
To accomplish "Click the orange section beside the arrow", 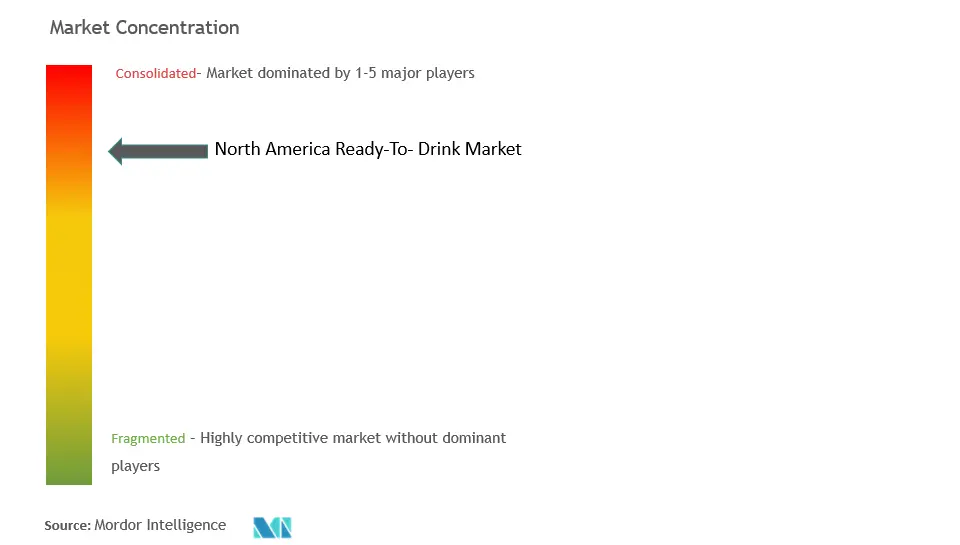I will point(69,151).
